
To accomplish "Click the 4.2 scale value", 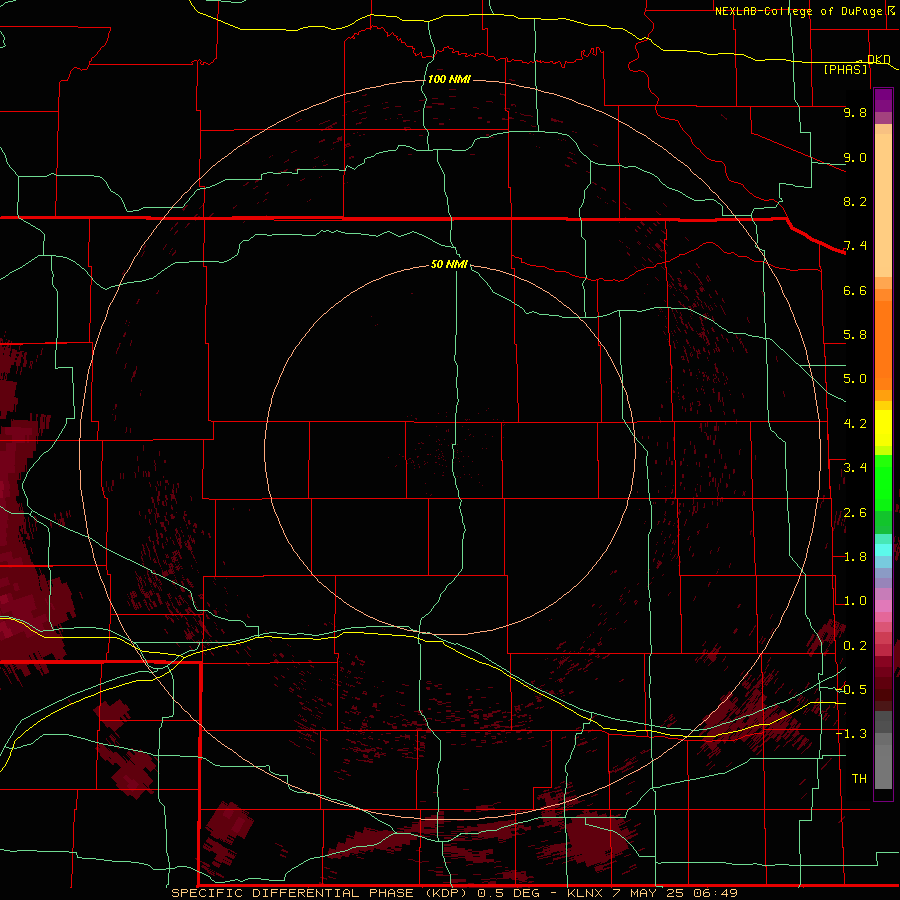I will 855,424.
